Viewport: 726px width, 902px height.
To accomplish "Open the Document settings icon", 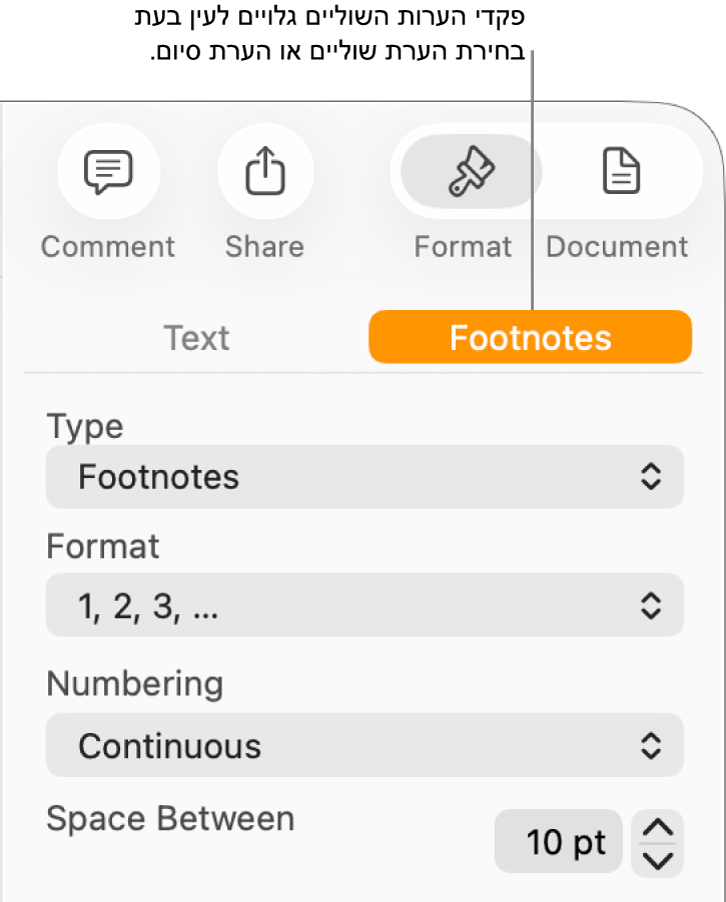I will tap(621, 174).
